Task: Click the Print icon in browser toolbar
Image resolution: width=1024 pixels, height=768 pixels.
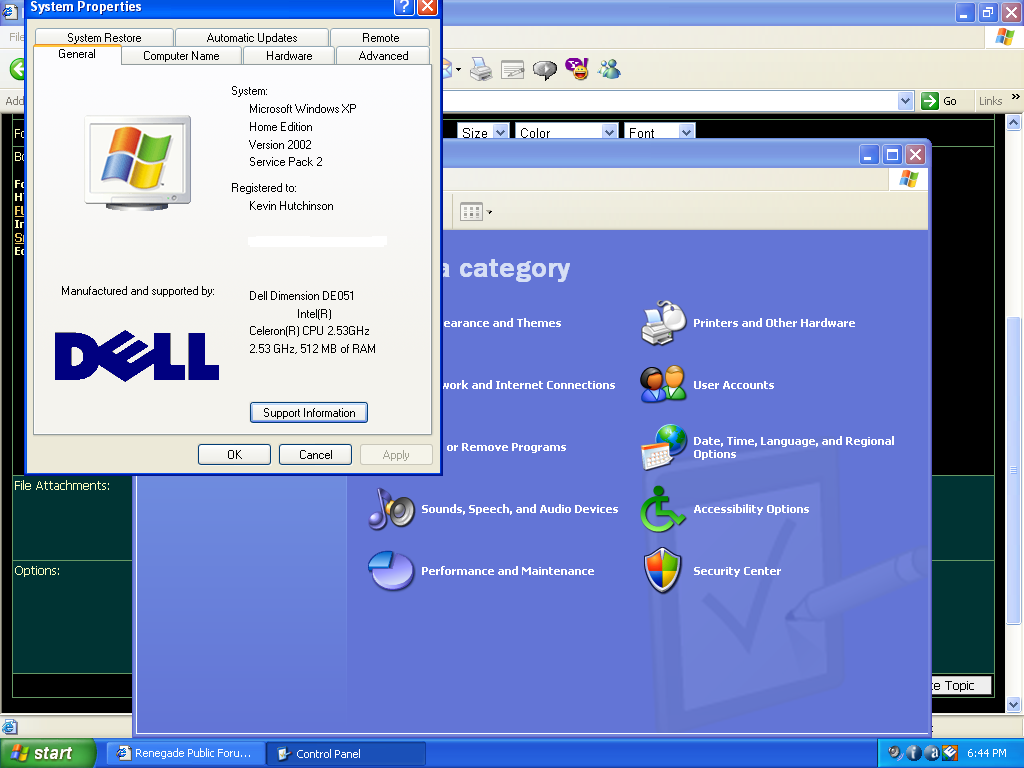Action: tap(481, 69)
